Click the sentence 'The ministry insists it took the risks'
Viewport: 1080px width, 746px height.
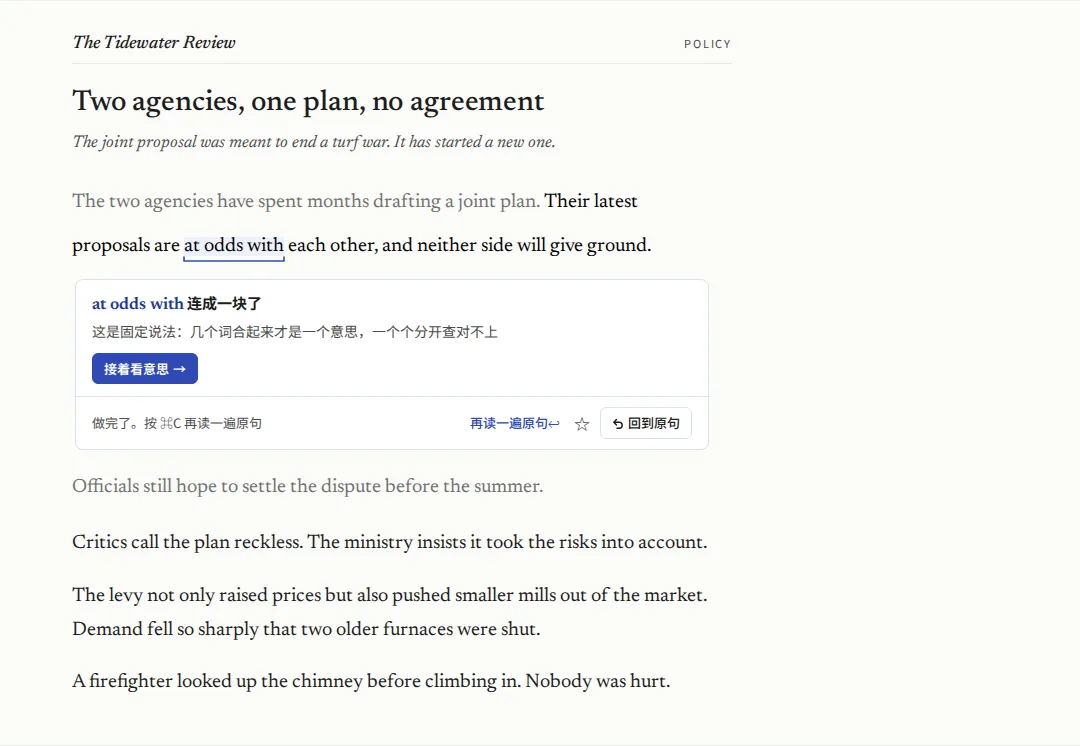508,542
